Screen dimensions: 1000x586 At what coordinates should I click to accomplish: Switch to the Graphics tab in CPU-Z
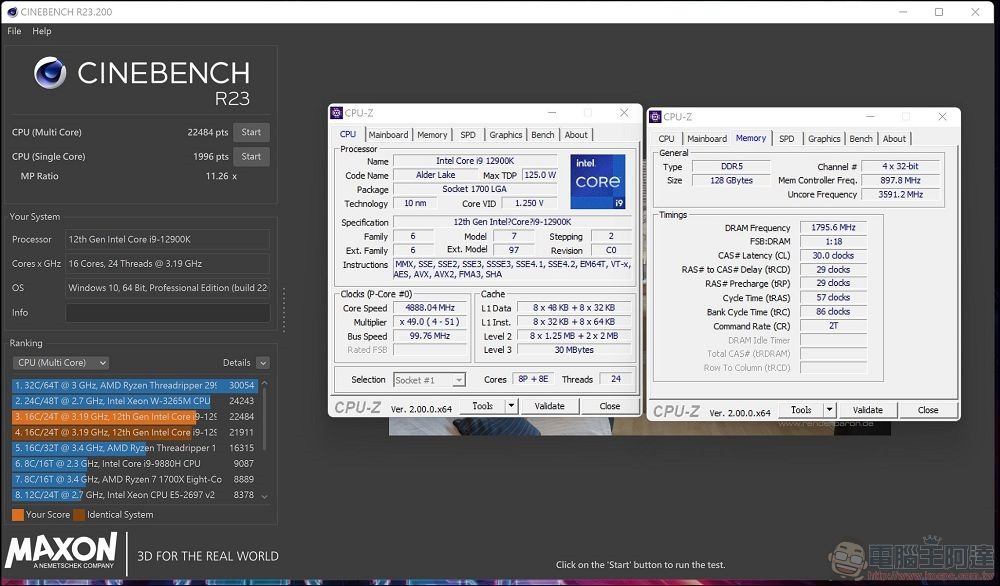pyautogui.click(x=505, y=134)
